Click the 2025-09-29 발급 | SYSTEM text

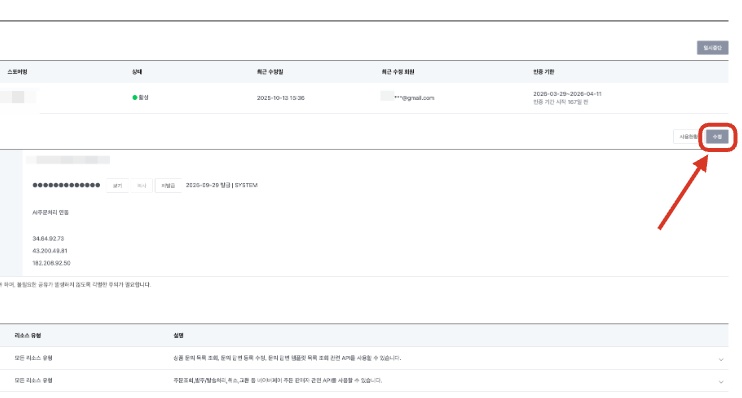click(x=221, y=185)
